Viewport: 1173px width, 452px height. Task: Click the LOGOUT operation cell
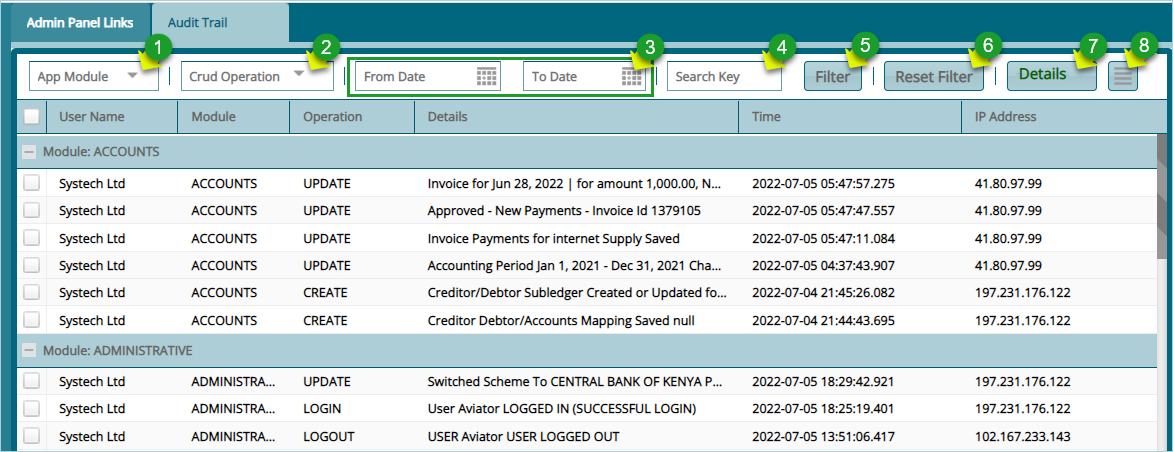click(x=328, y=436)
